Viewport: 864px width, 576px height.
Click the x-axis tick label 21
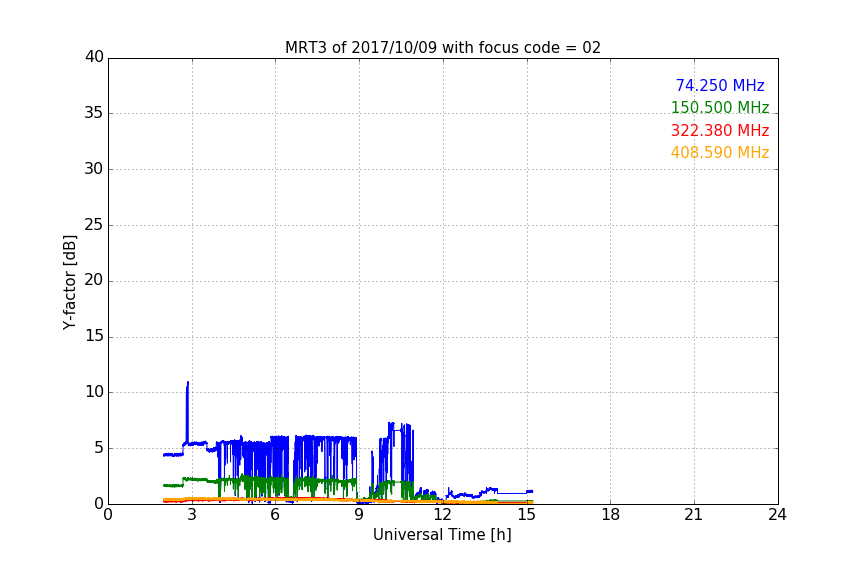[694, 515]
